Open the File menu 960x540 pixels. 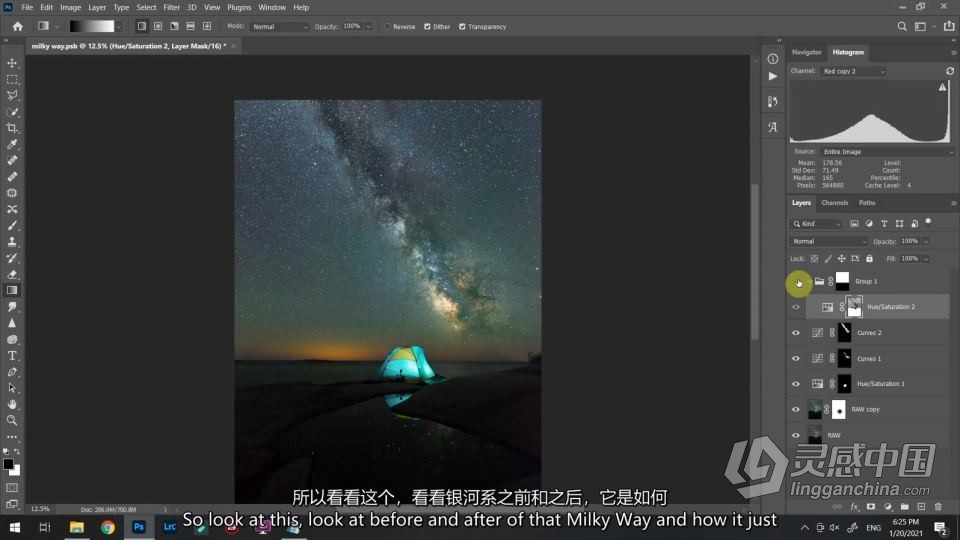click(27, 7)
